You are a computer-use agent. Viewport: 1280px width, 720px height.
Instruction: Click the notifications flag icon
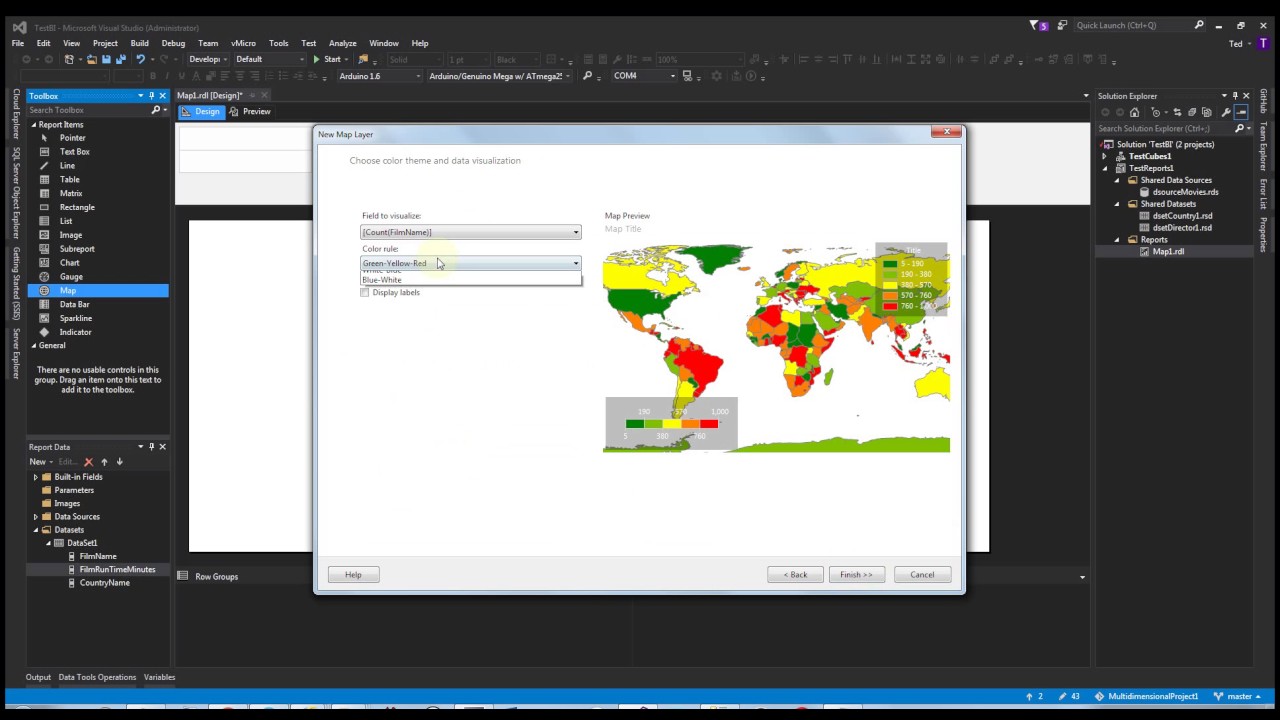tap(1034, 25)
